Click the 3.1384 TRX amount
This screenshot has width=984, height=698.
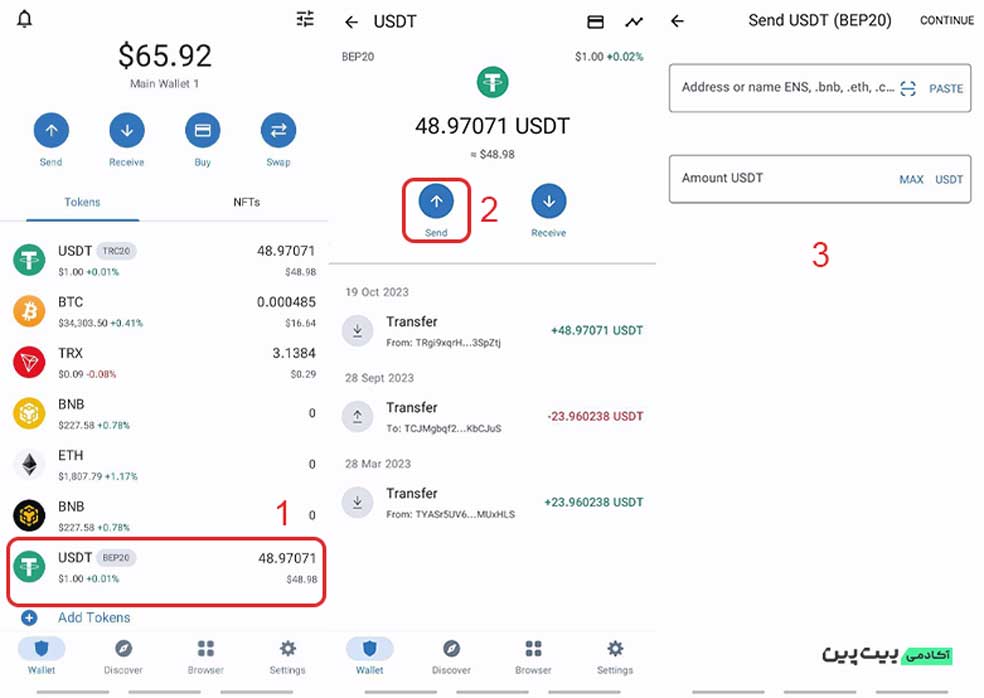294,353
